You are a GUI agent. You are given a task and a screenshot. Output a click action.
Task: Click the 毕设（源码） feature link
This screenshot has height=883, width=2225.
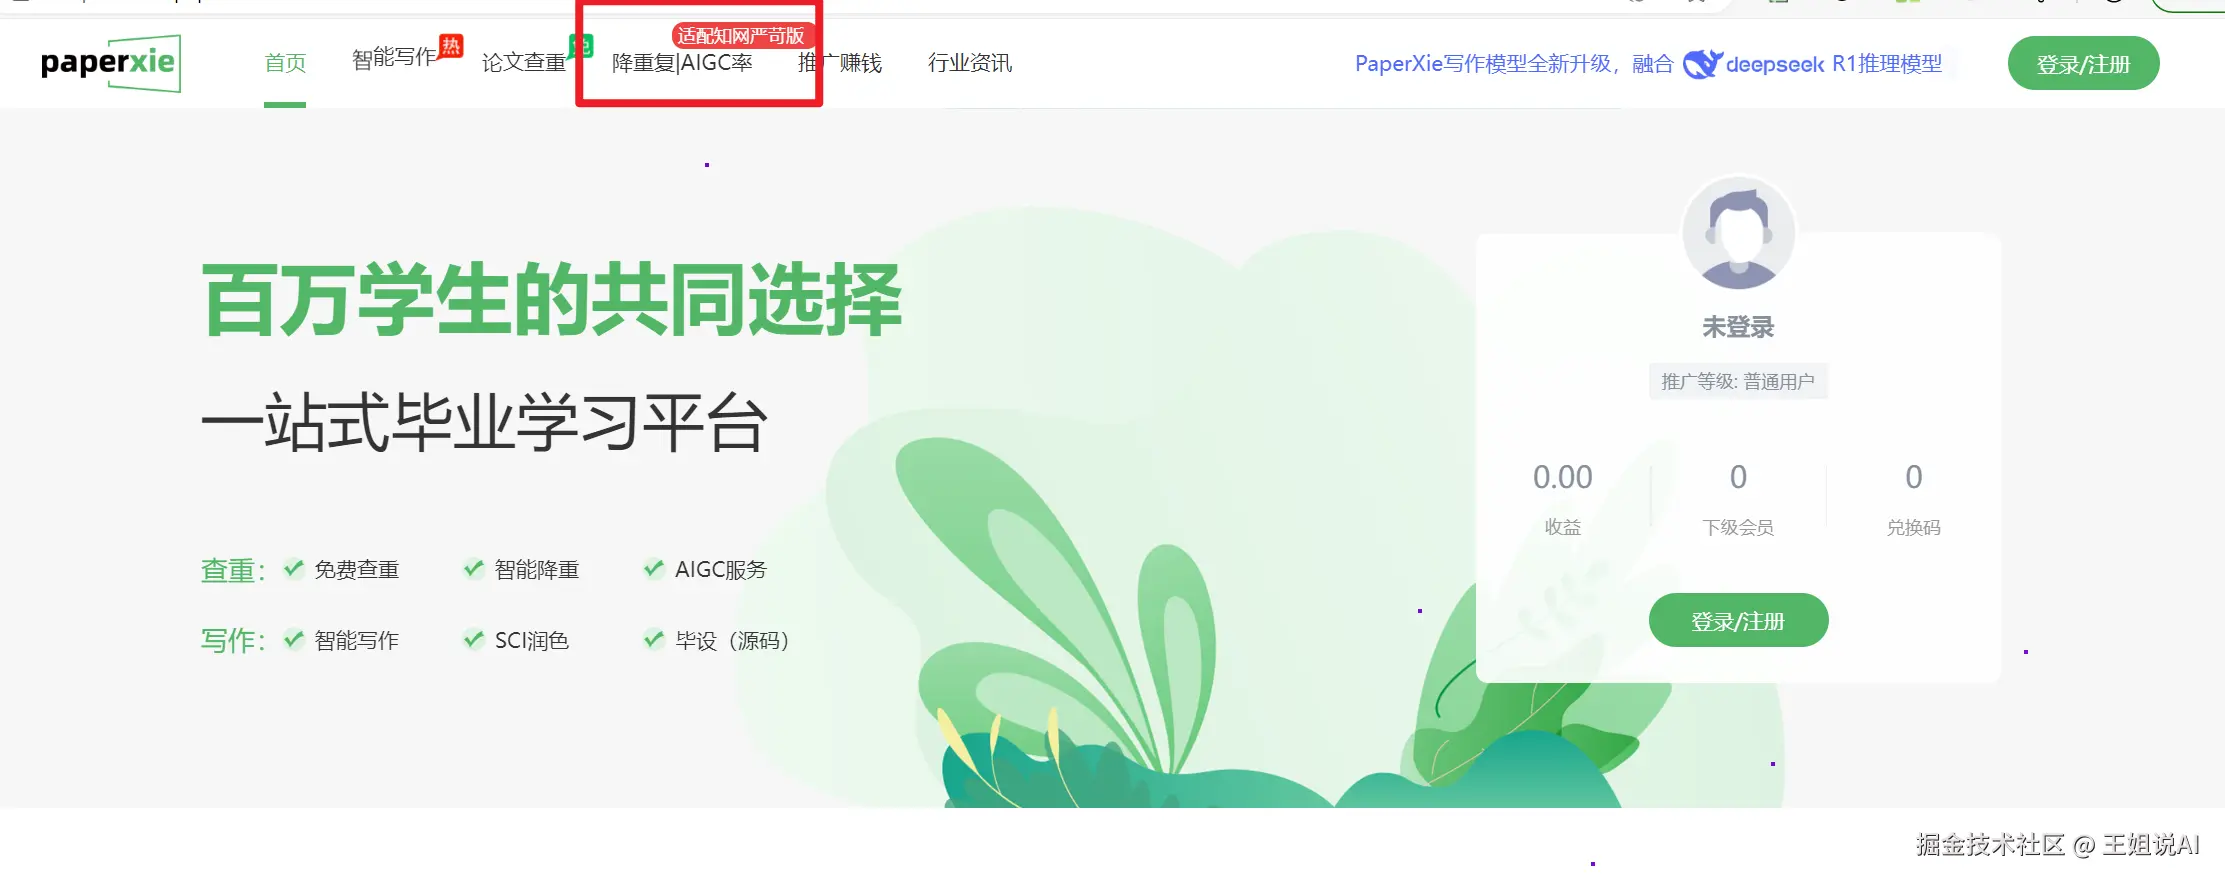(x=733, y=640)
